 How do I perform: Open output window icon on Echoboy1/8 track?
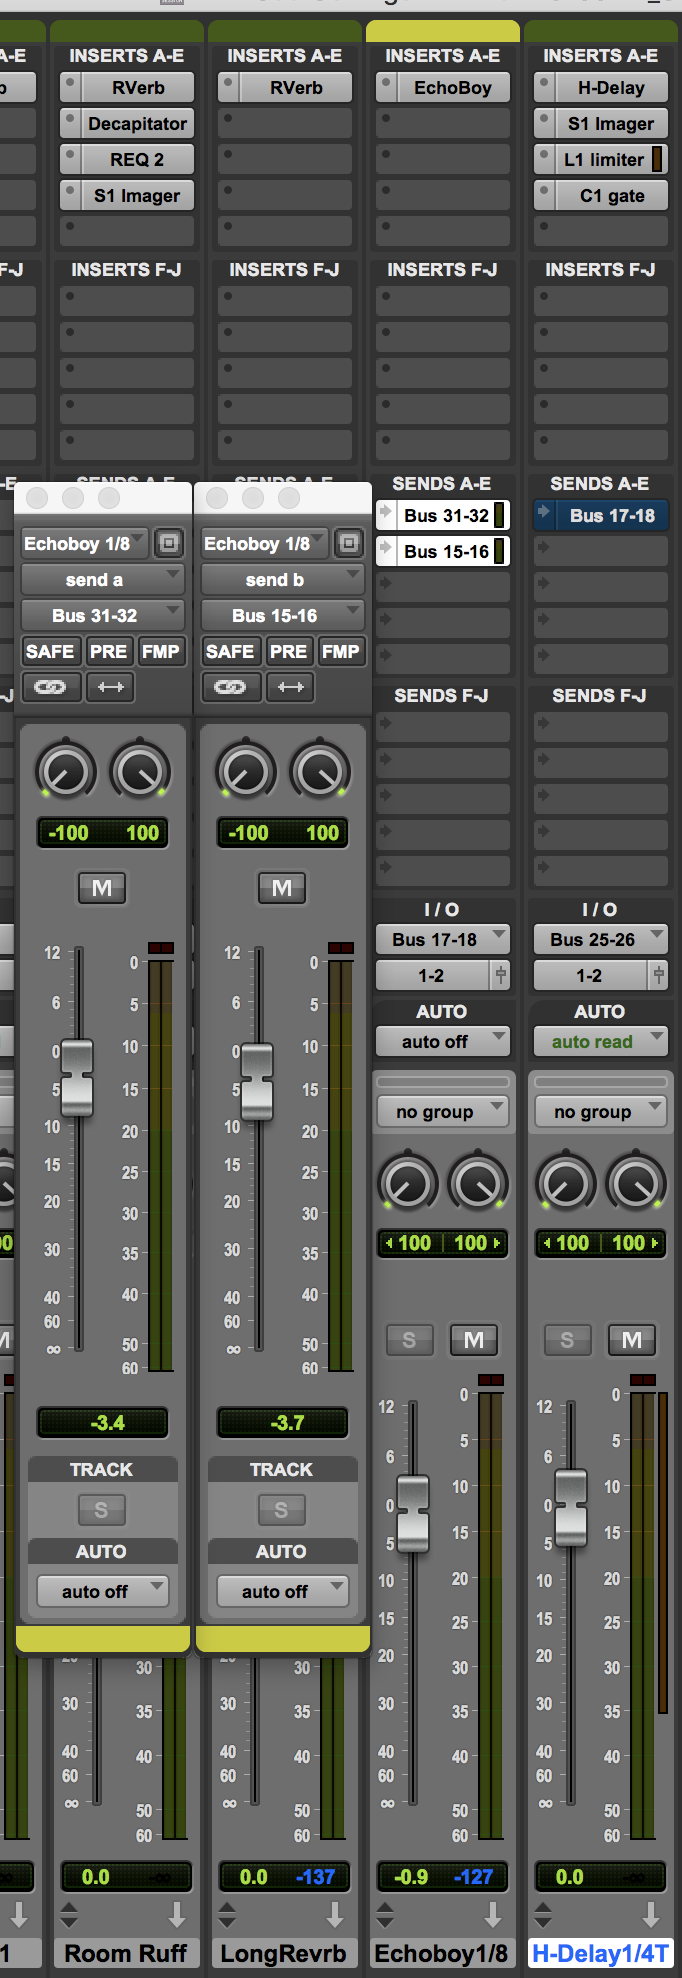point(500,975)
